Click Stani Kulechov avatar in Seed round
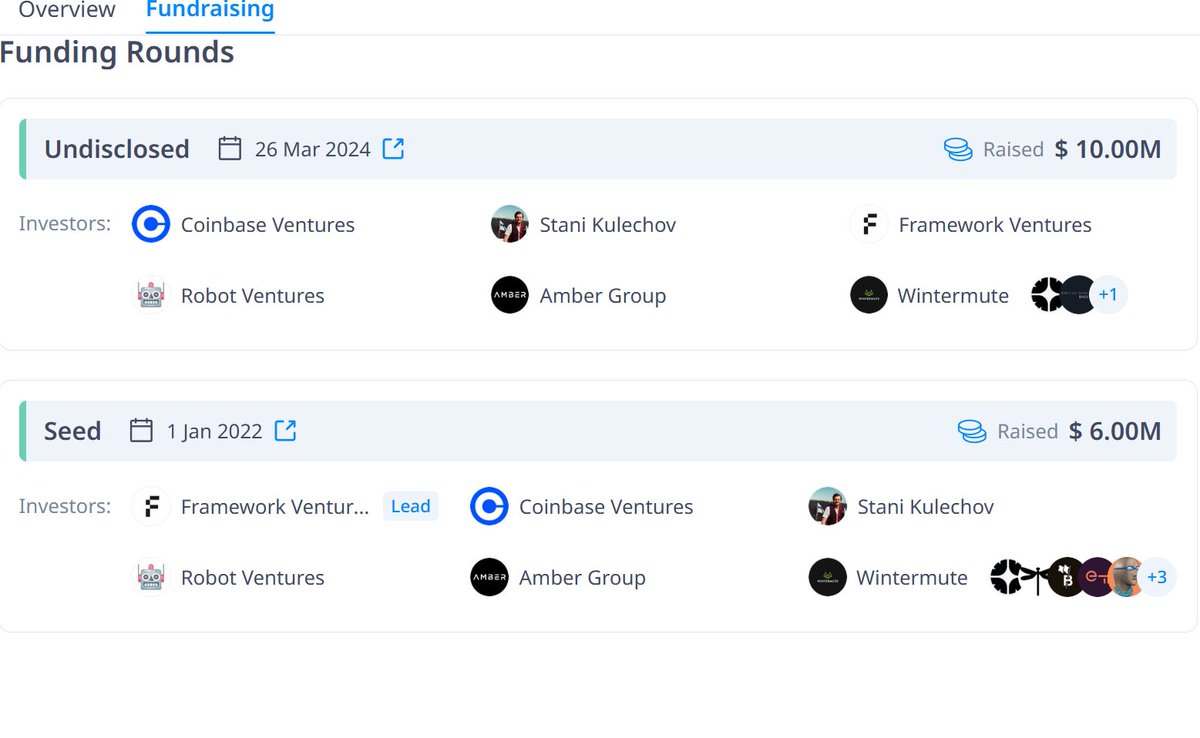The image size is (1200, 738). click(x=828, y=507)
